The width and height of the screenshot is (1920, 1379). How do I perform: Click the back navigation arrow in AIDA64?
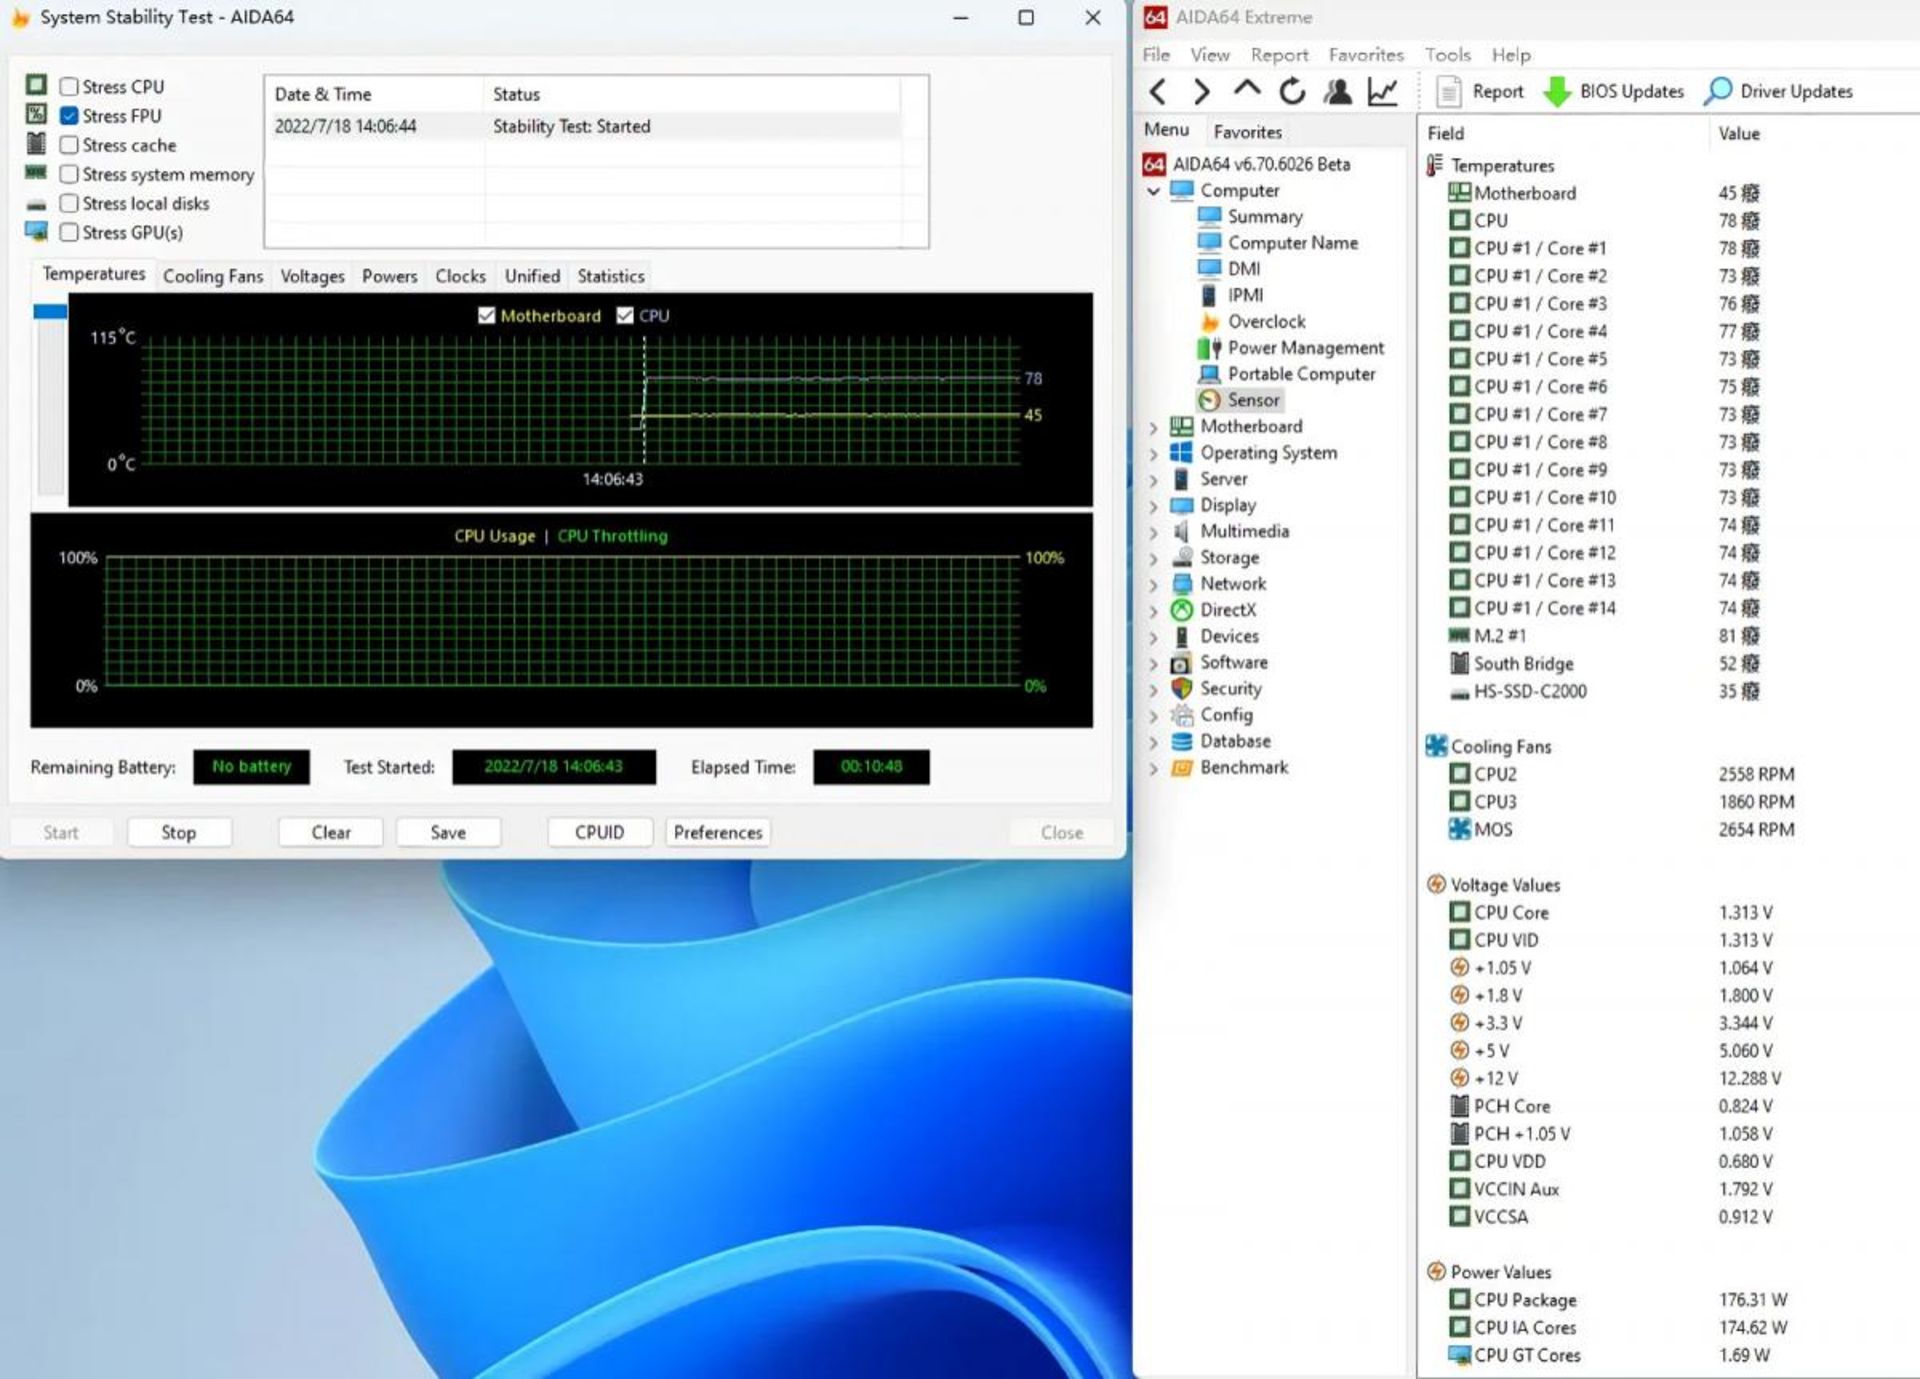click(1158, 91)
